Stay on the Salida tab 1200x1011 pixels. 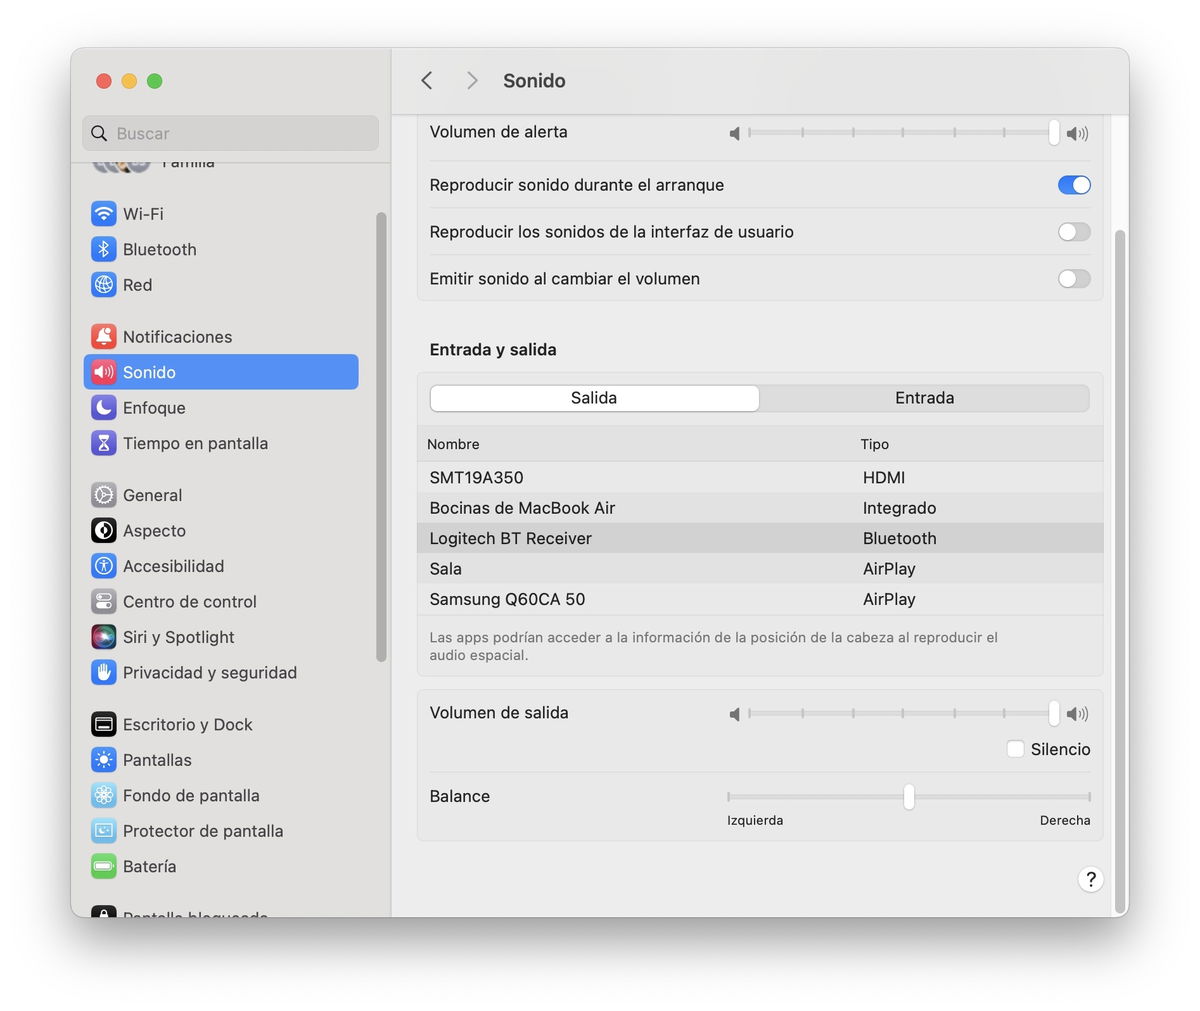click(594, 397)
